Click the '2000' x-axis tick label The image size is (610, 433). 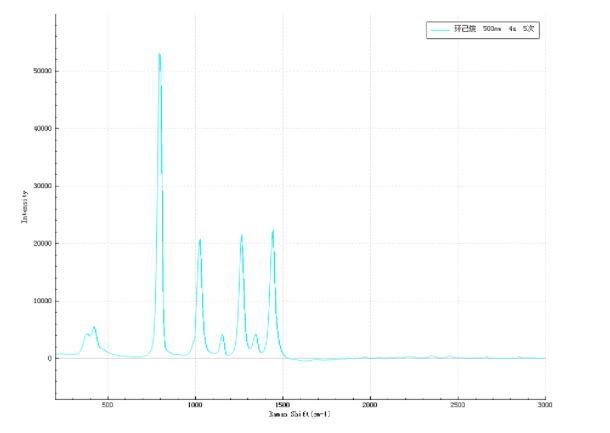tap(370, 405)
